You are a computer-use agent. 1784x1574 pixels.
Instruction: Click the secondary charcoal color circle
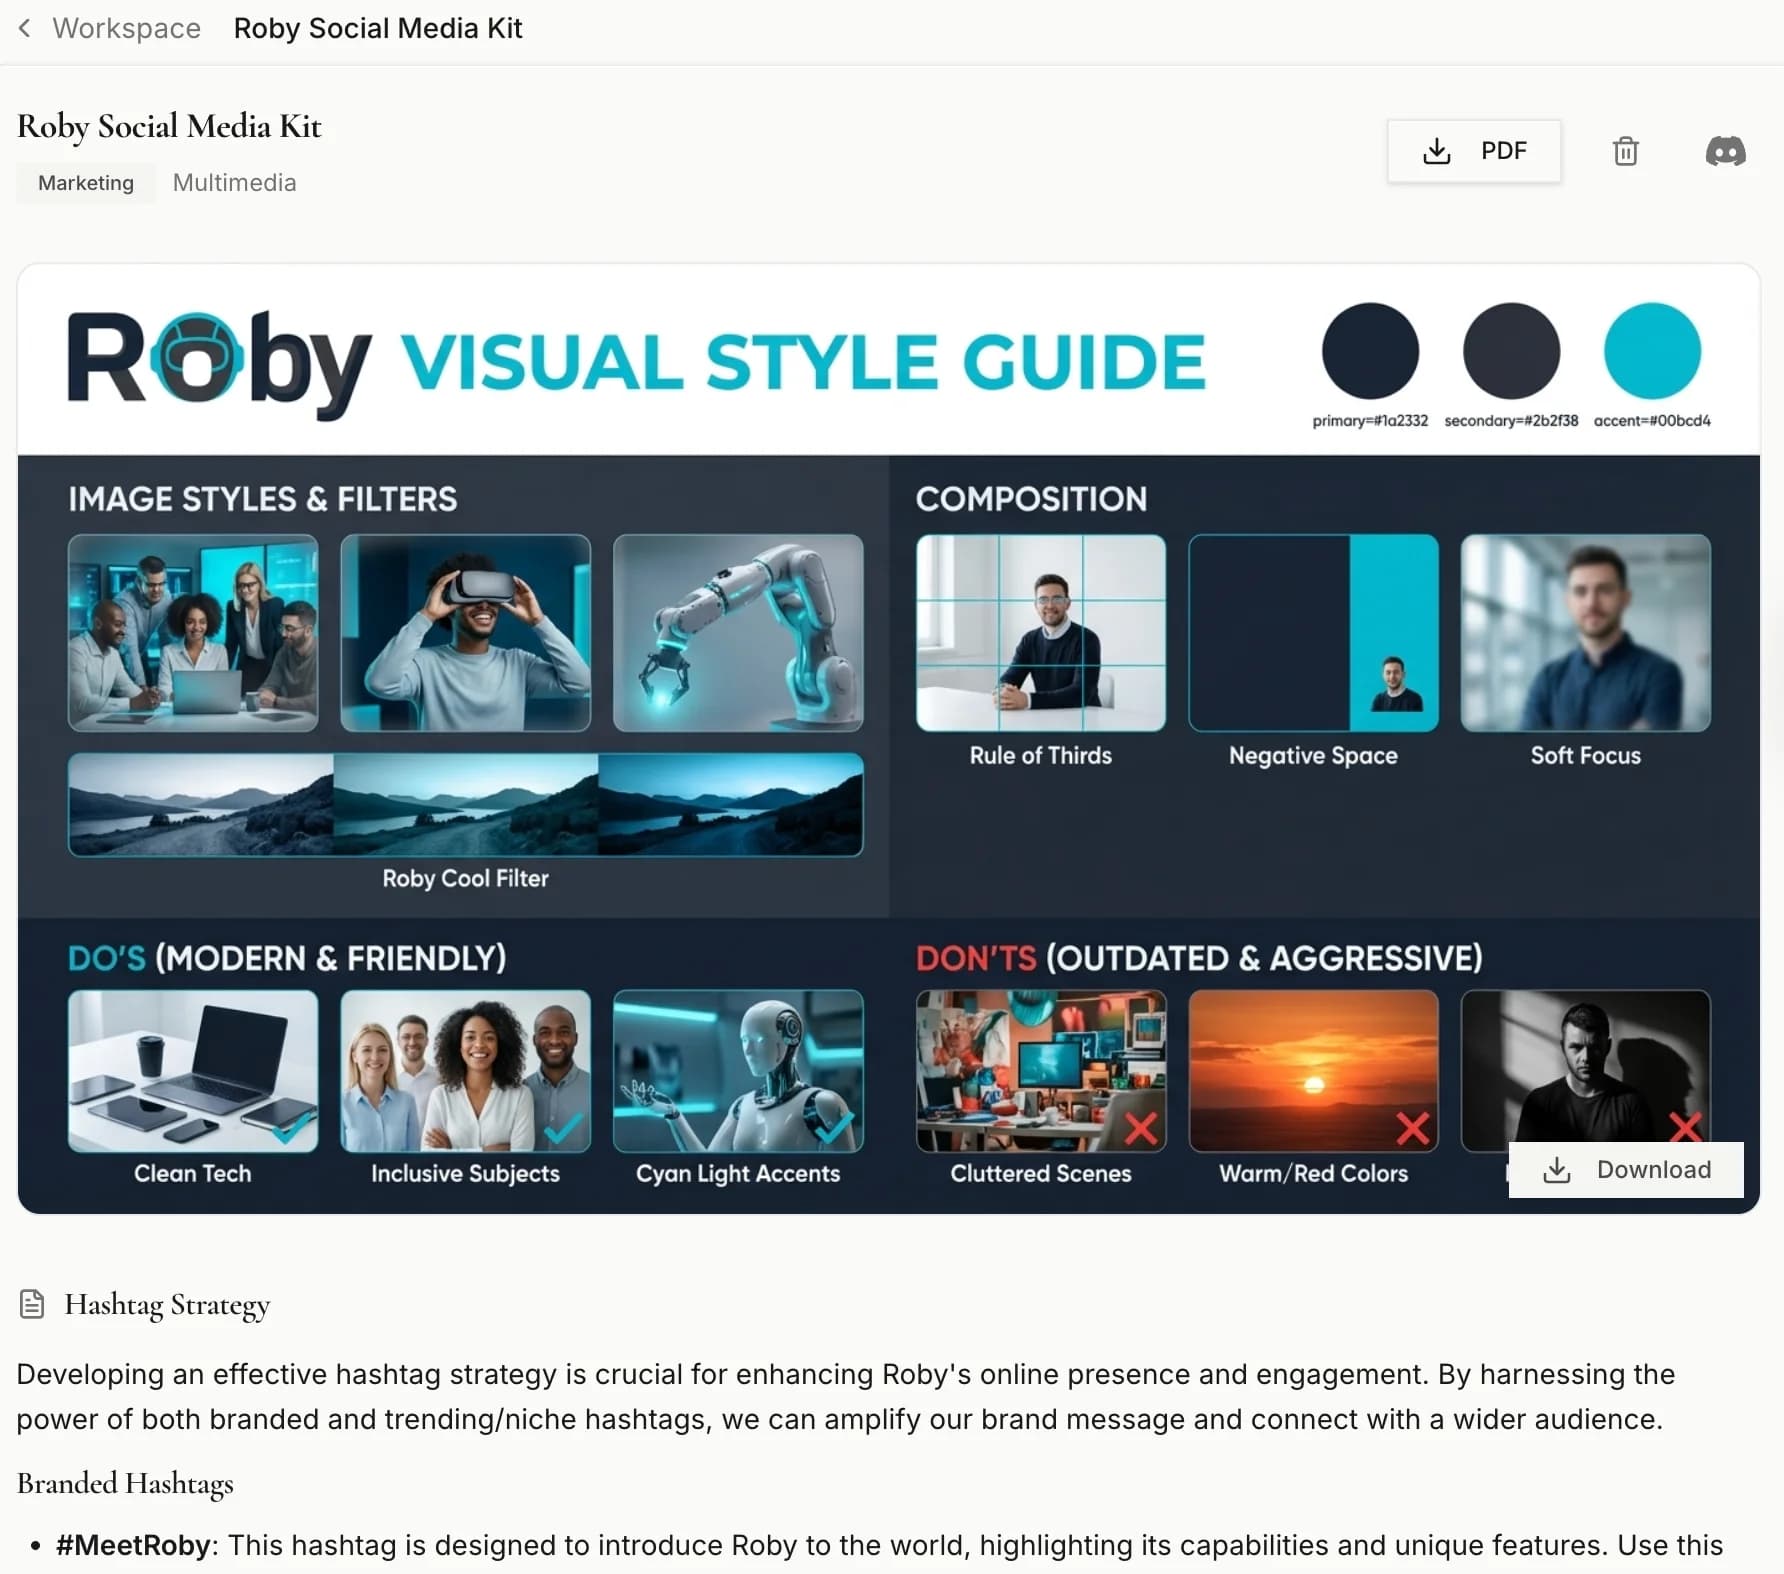point(1511,351)
